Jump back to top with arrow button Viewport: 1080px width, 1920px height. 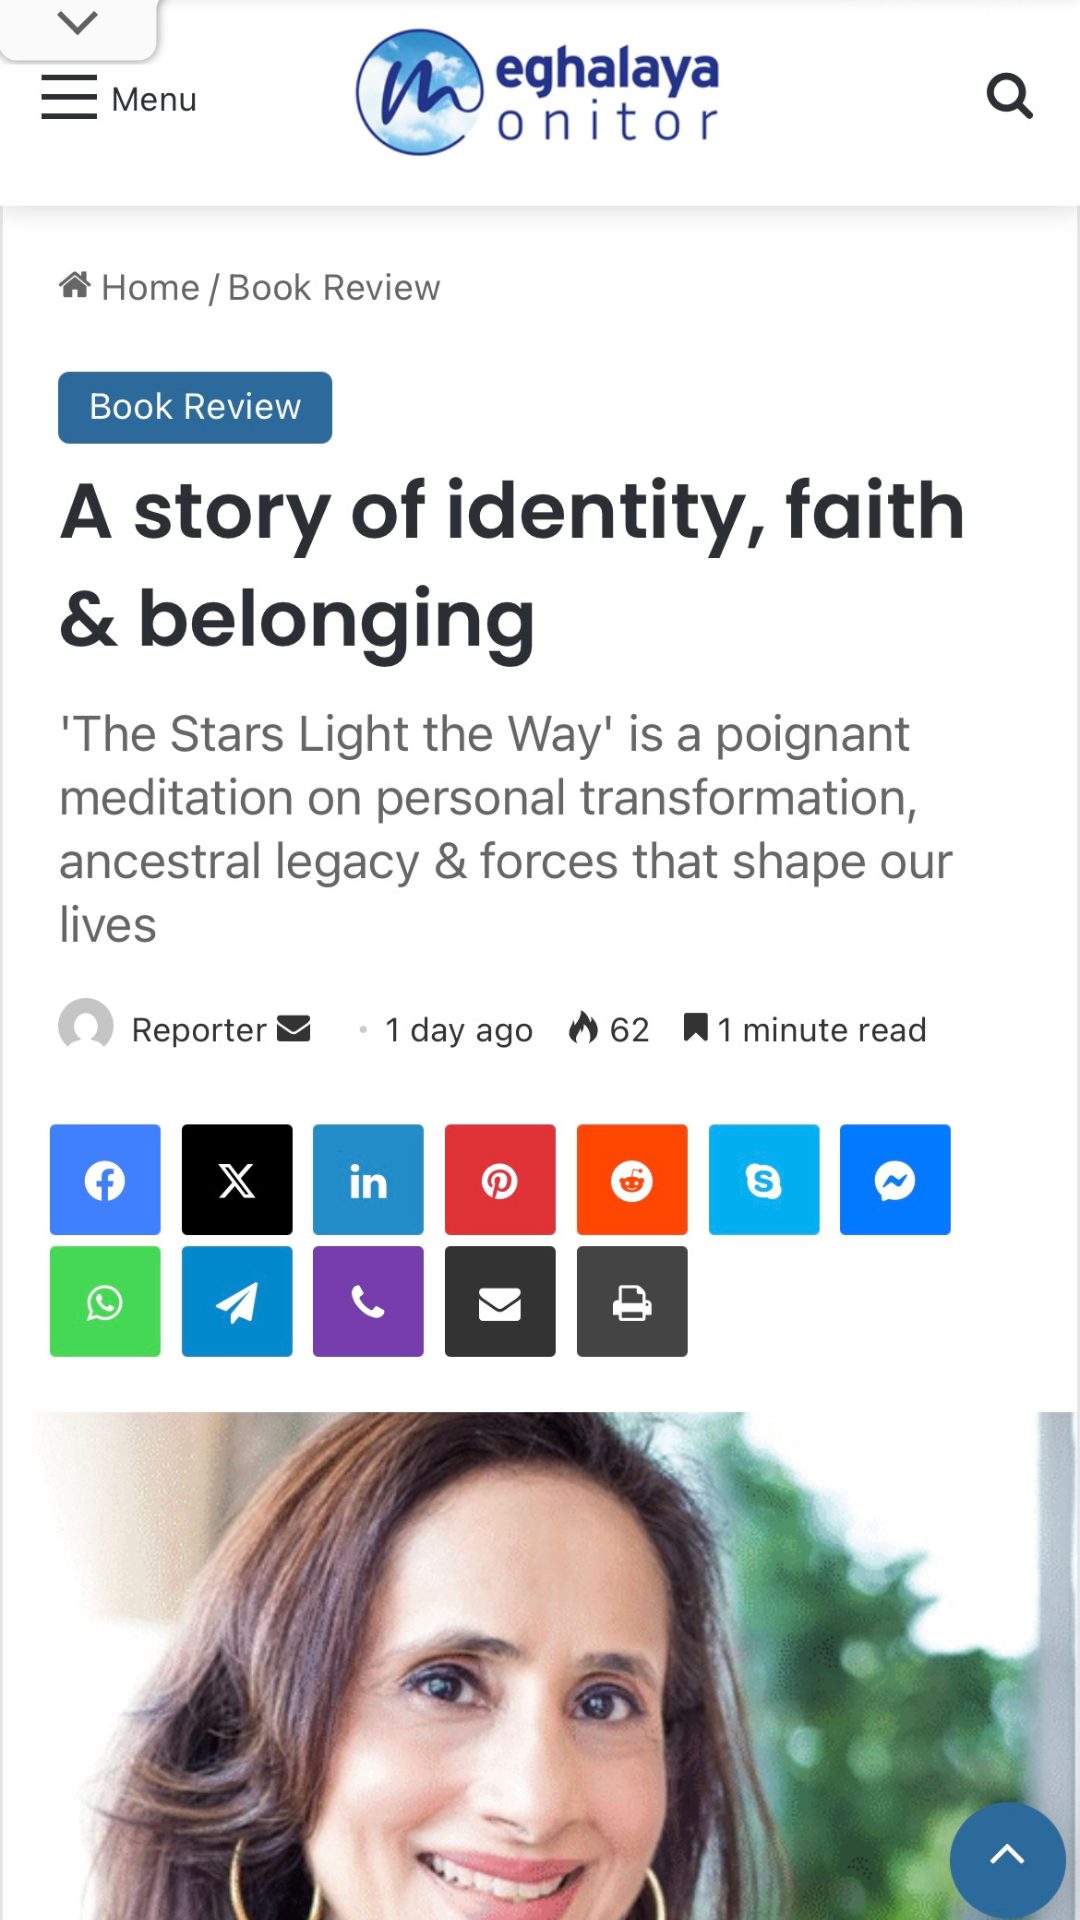pos(1007,1860)
